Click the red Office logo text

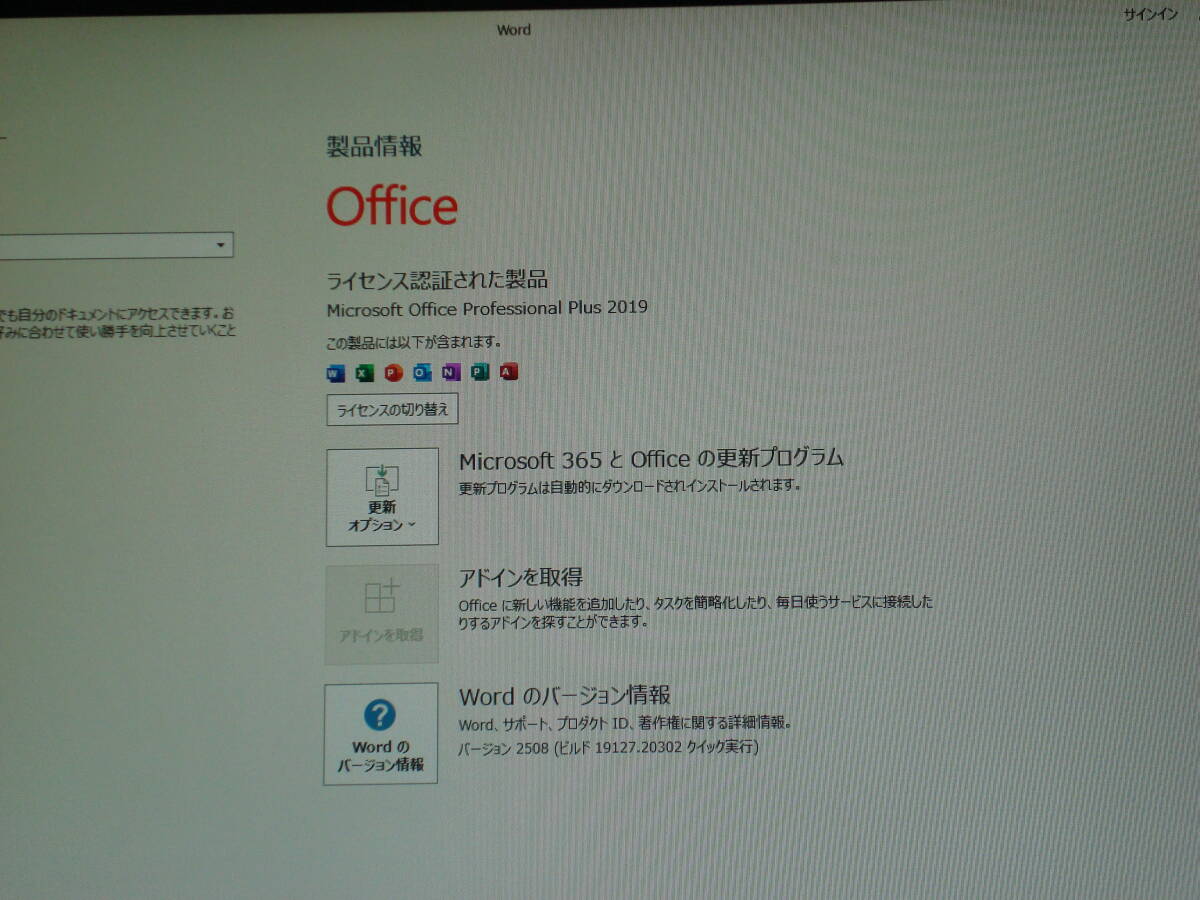point(392,206)
